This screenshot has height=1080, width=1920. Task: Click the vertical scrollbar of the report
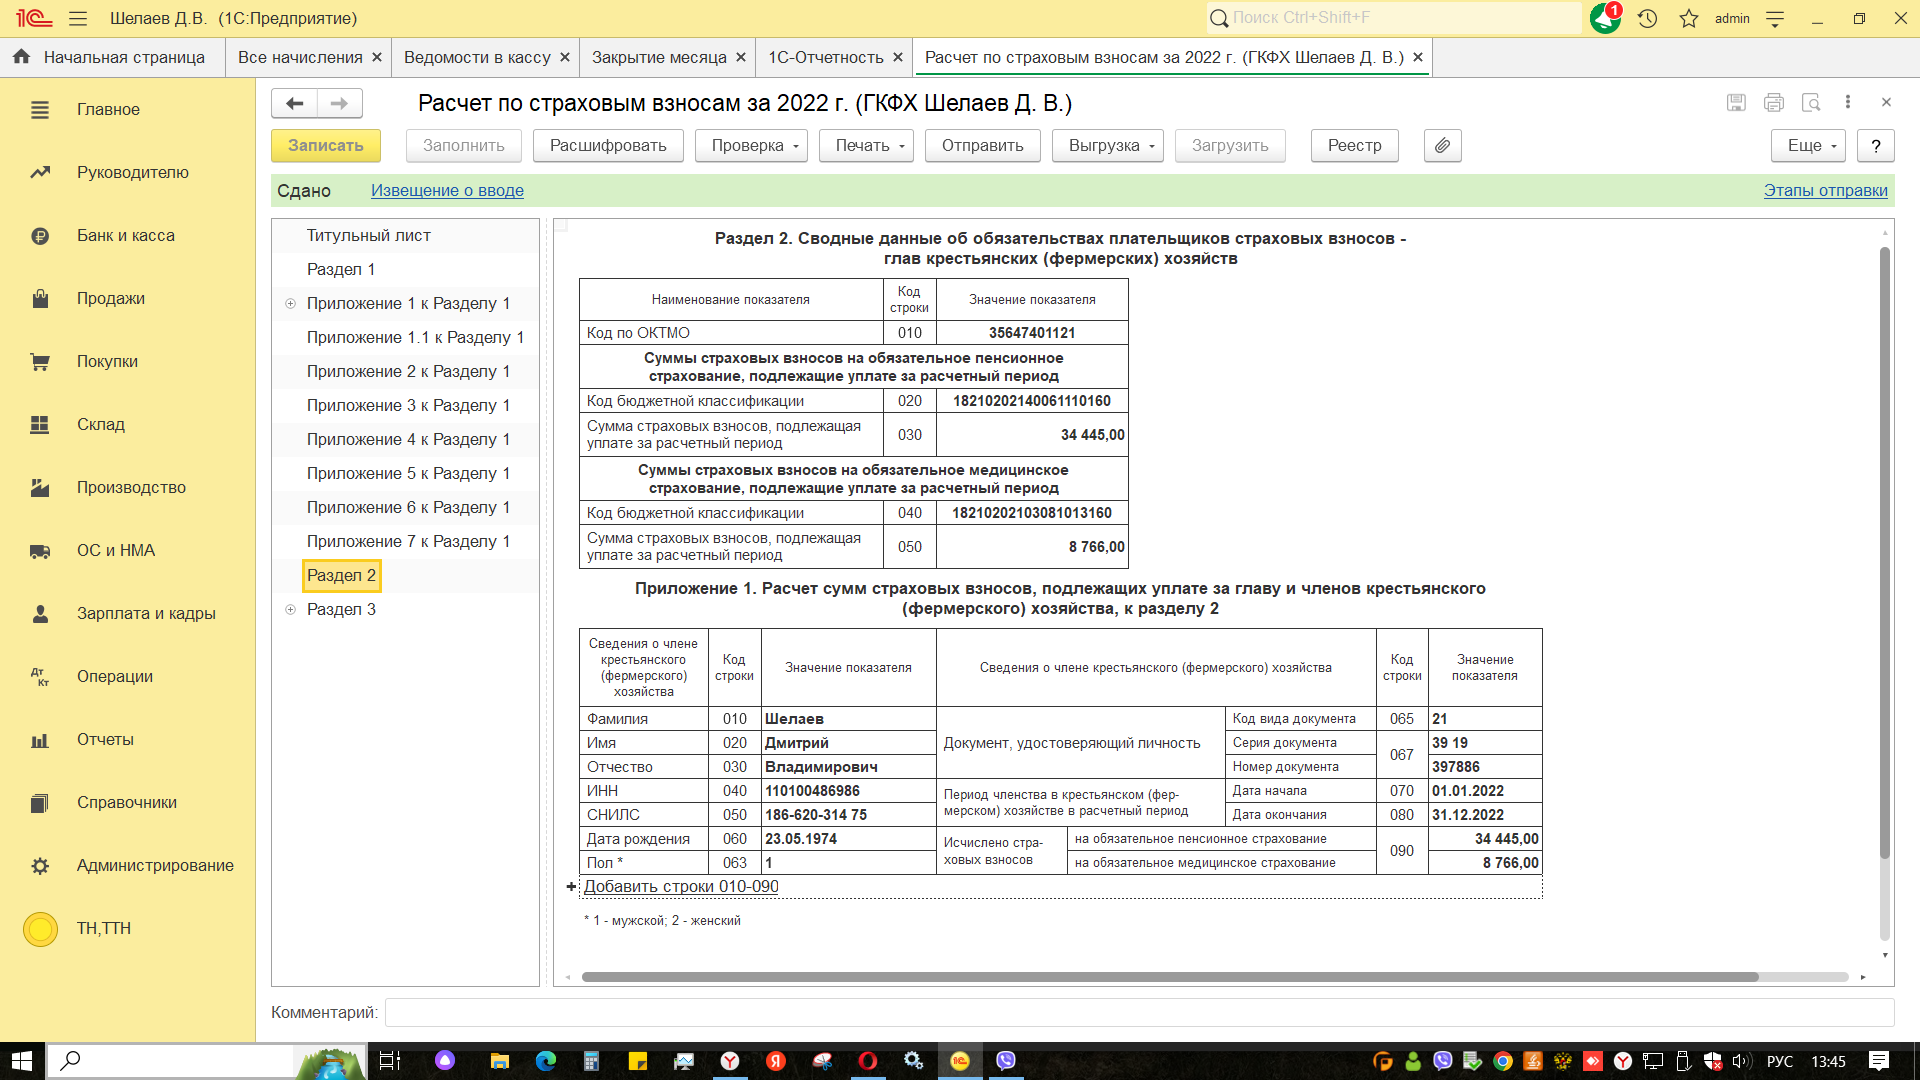(x=1885, y=552)
